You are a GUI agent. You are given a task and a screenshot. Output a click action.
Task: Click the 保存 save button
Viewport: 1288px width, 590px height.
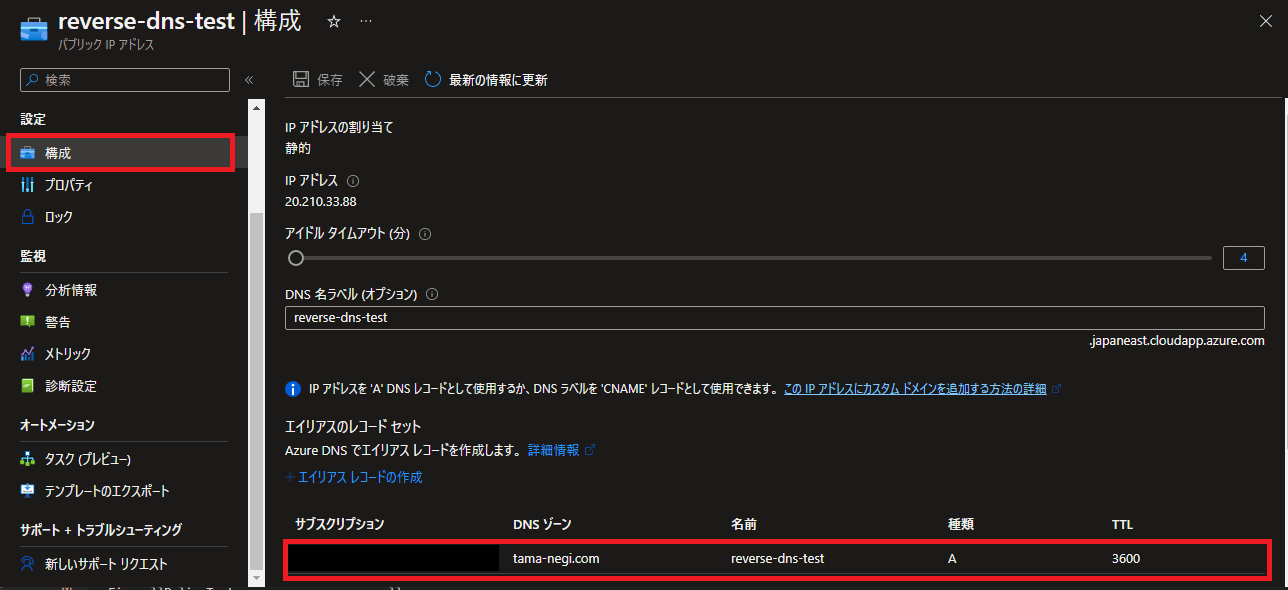[x=318, y=80]
